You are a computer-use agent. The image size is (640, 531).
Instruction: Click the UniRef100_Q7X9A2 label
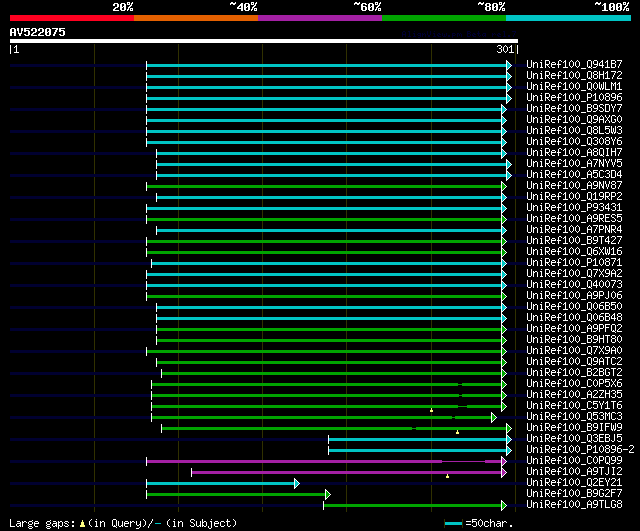coord(574,274)
